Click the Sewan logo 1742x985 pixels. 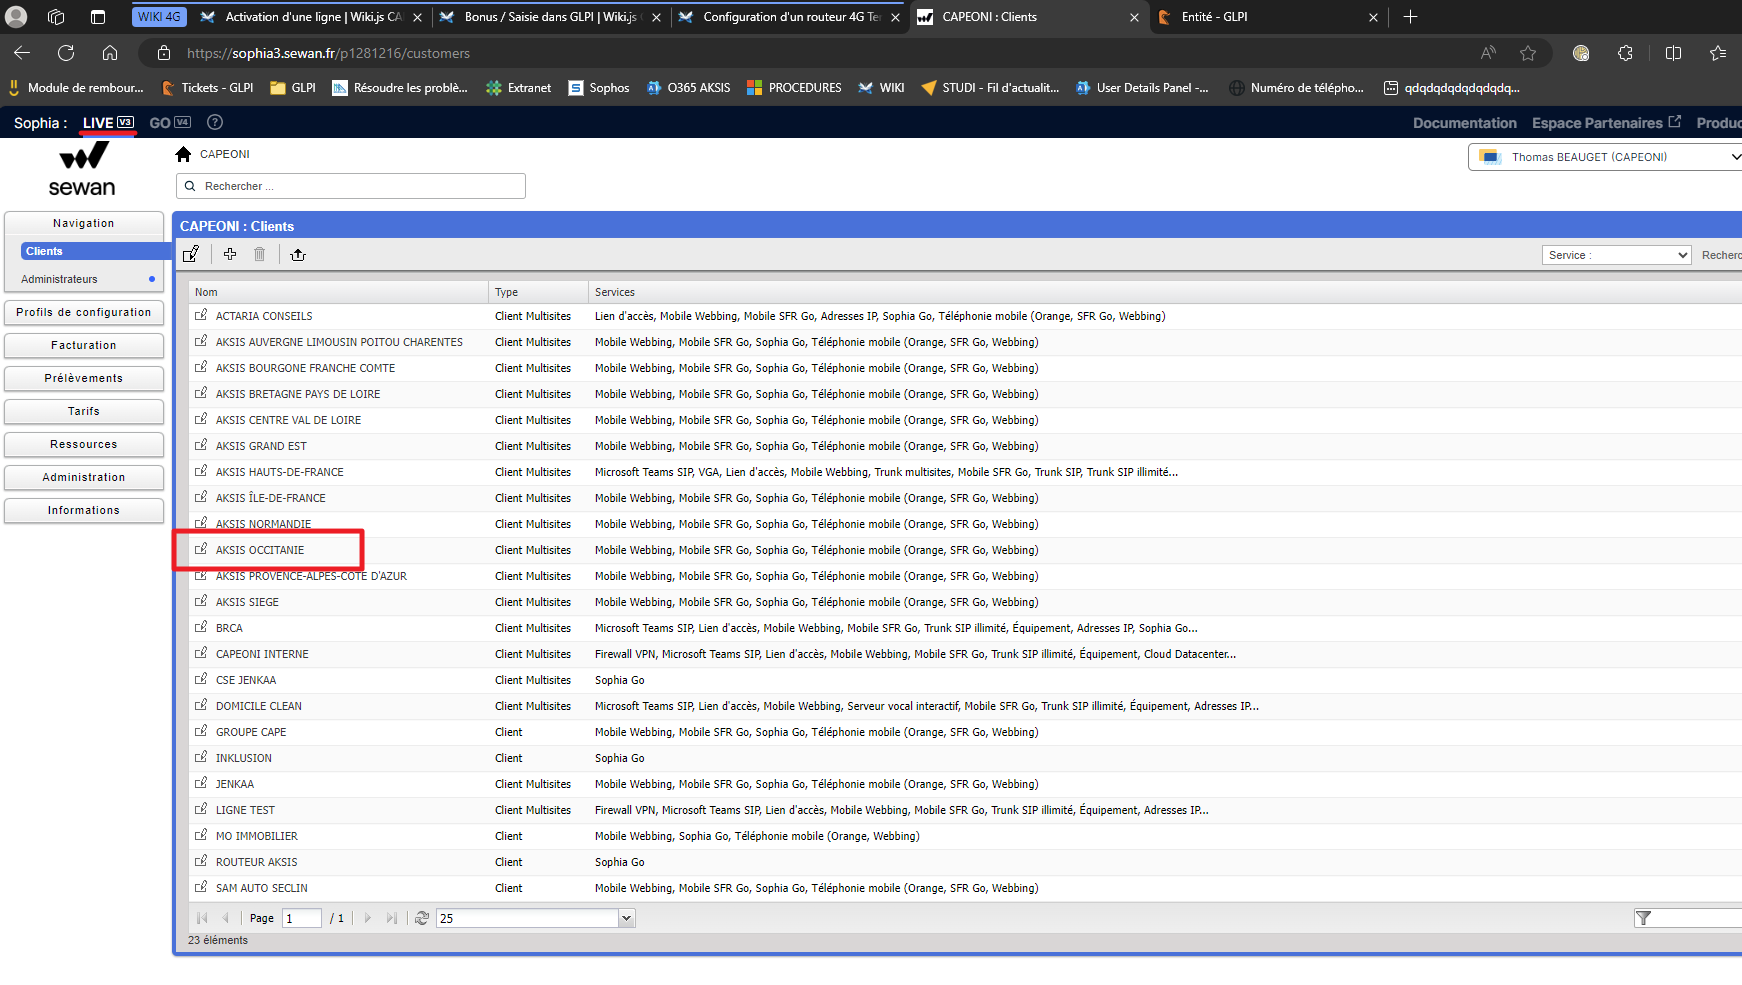(82, 170)
